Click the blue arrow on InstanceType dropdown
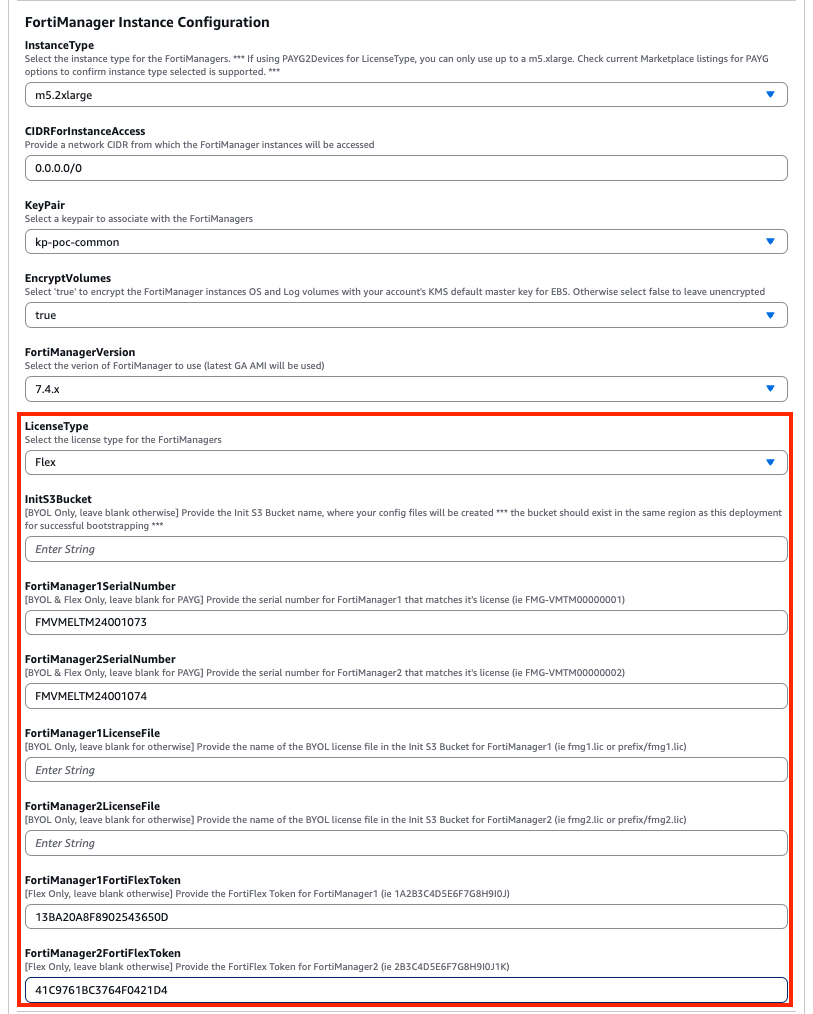Image resolution: width=813 pixels, height=1014 pixels. (769, 94)
